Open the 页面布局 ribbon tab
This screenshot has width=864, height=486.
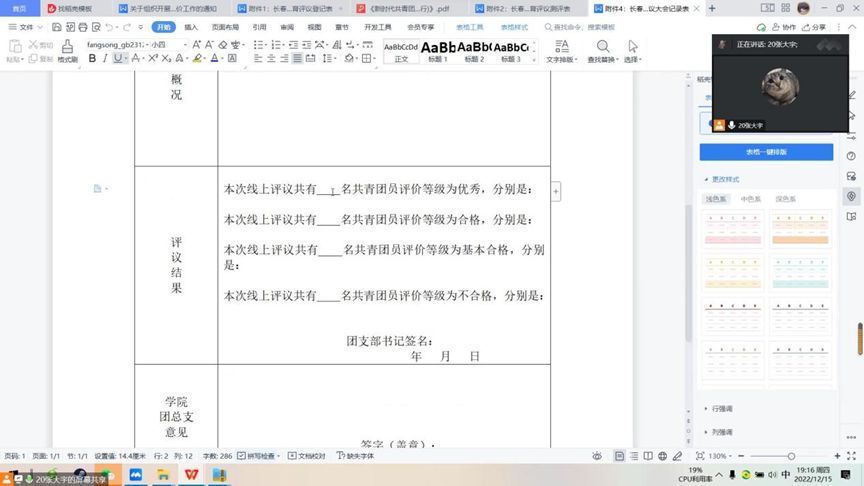[x=225, y=27]
